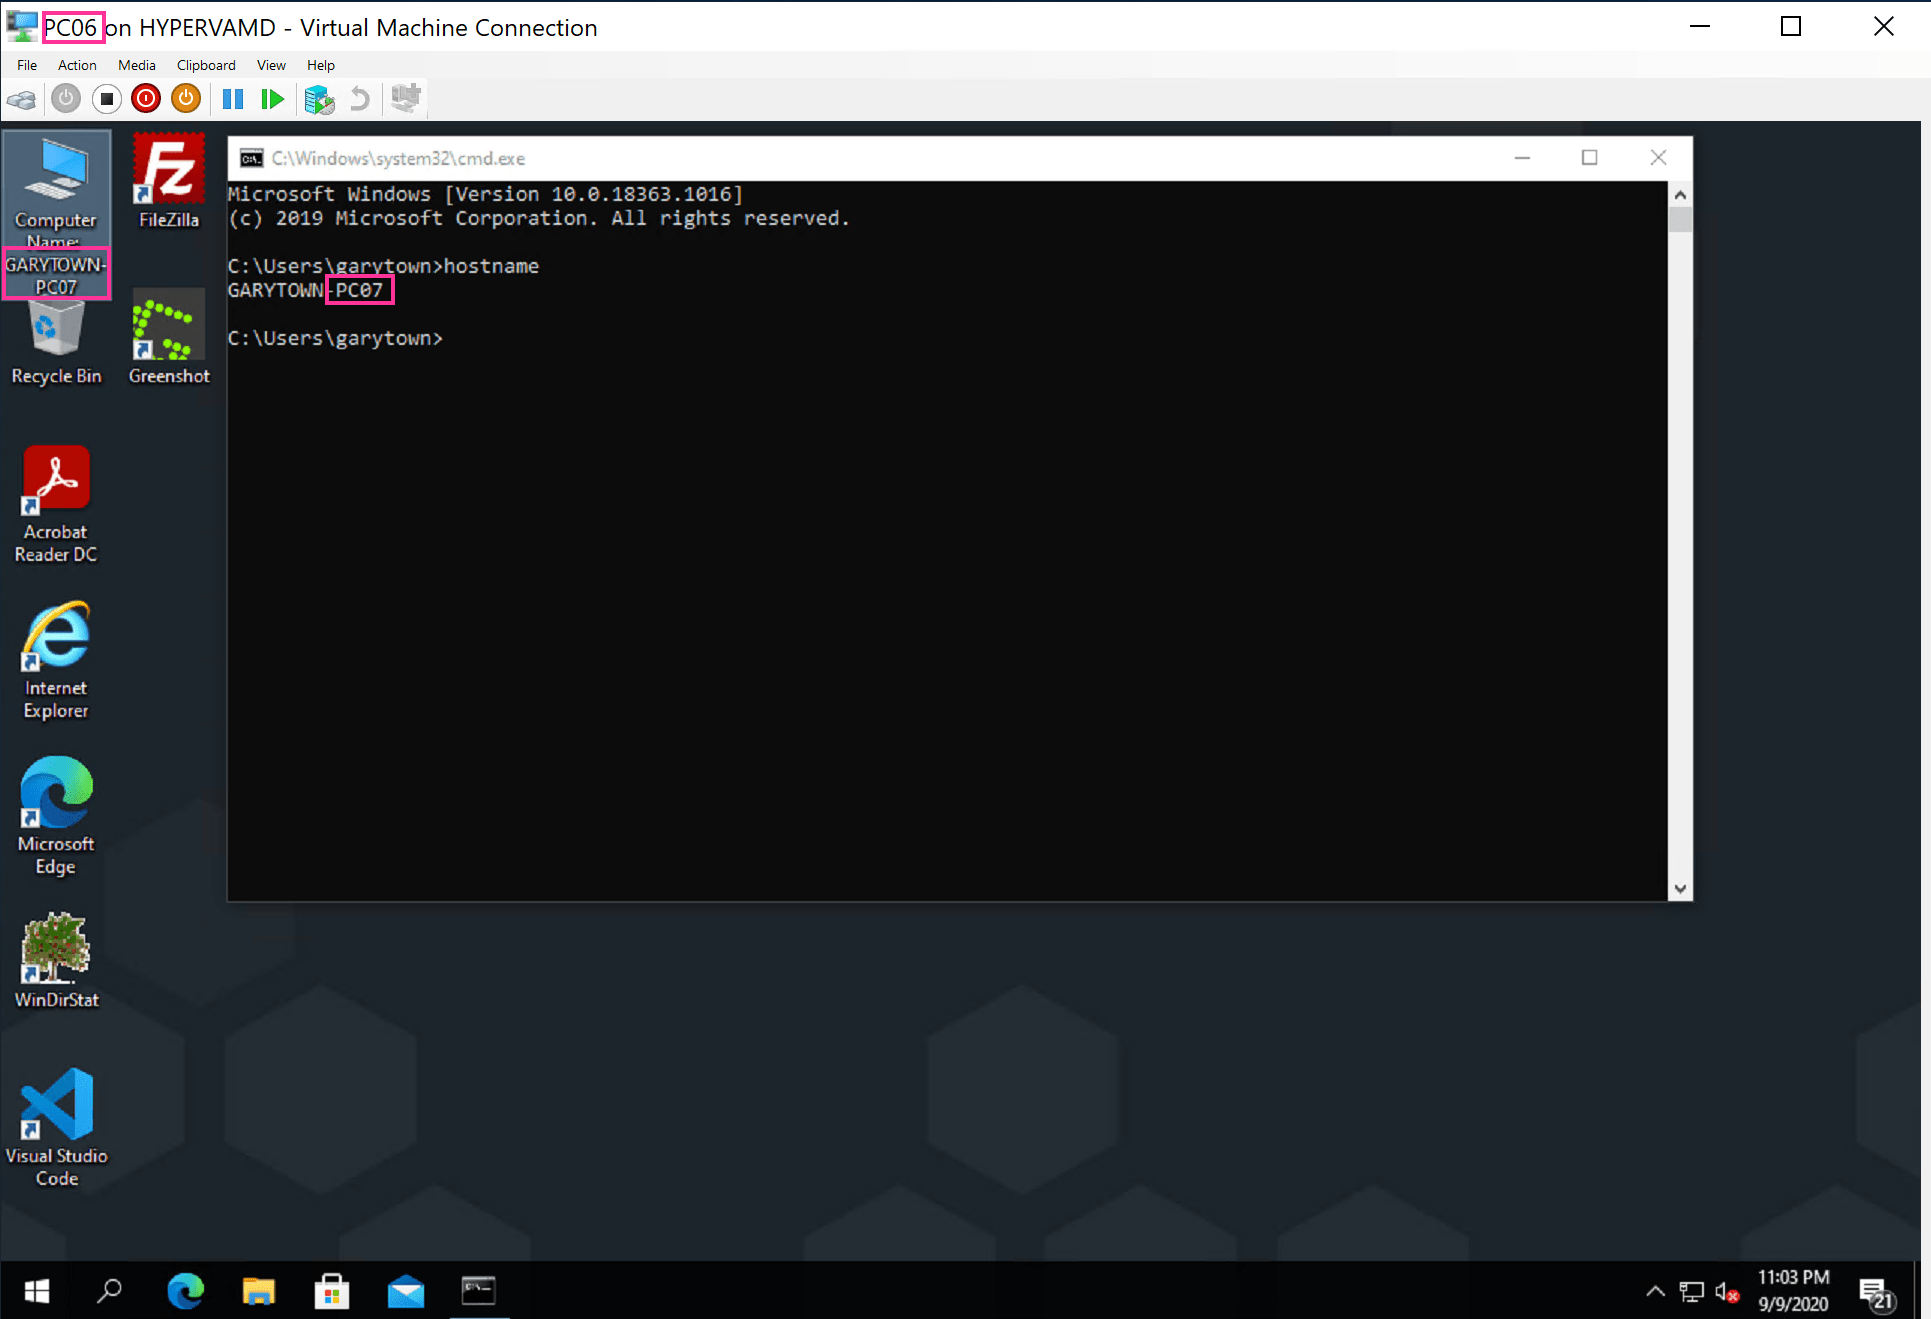The height and width of the screenshot is (1319, 1931).
Task: Open the Clipboard menu
Action: [205, 65]
